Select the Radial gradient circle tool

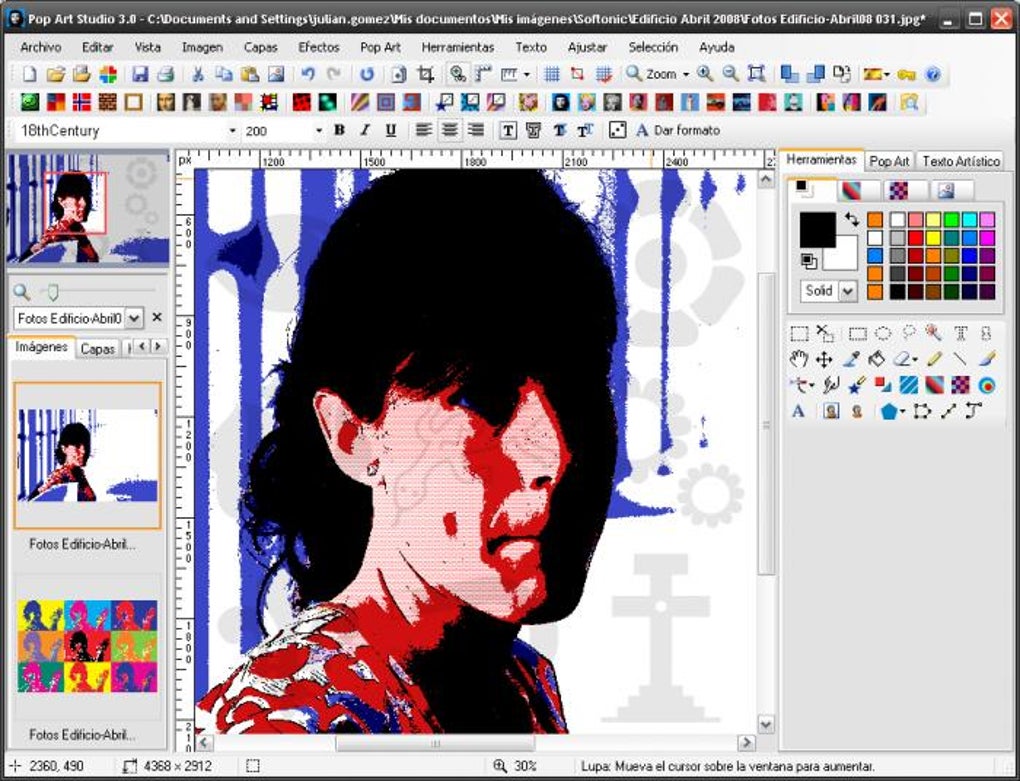point(987,385)
